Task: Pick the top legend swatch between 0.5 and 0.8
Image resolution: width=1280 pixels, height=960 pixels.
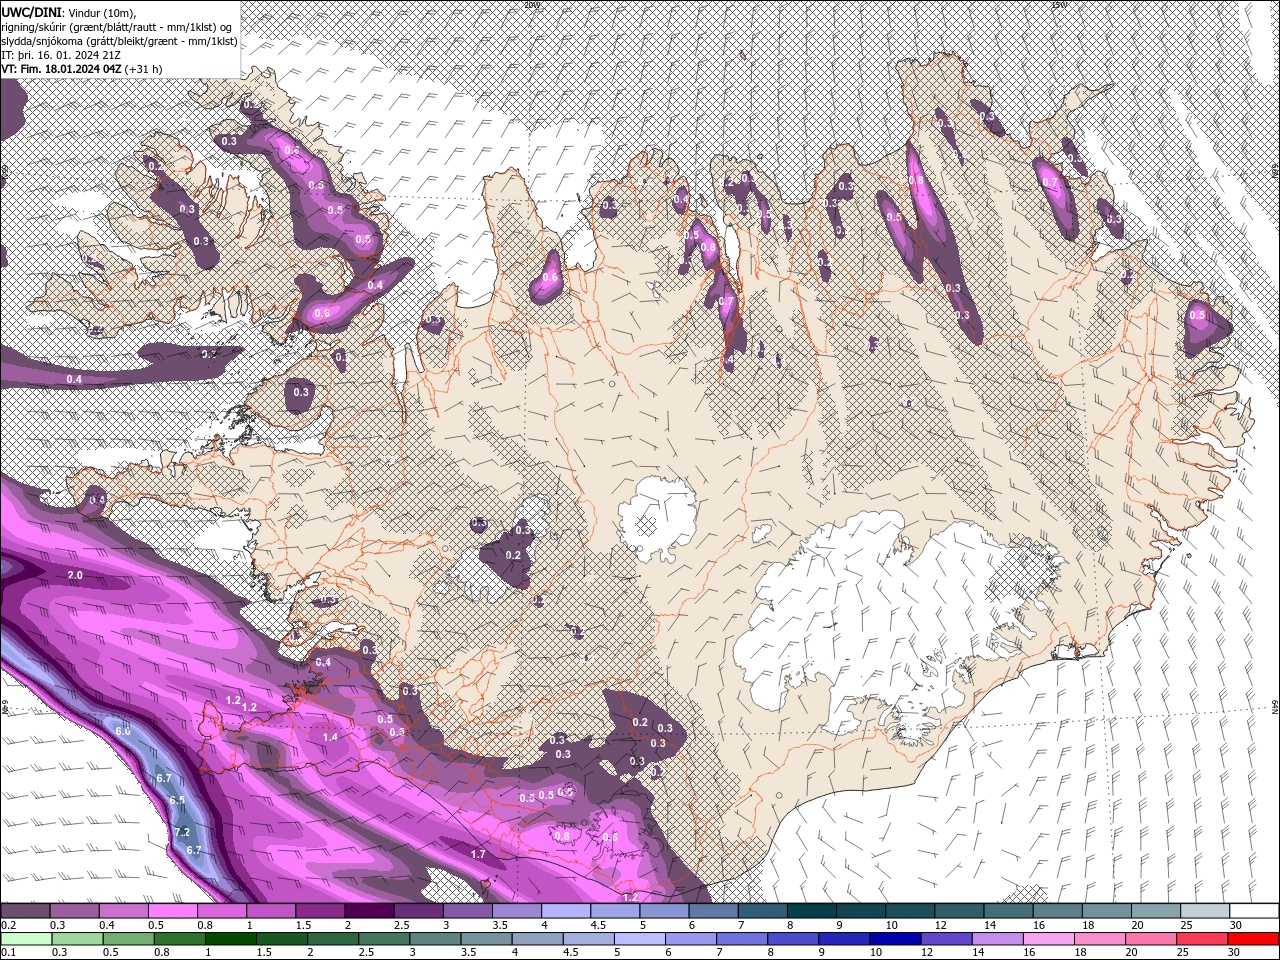Action: pyautogui.click(x=172, y=911)
